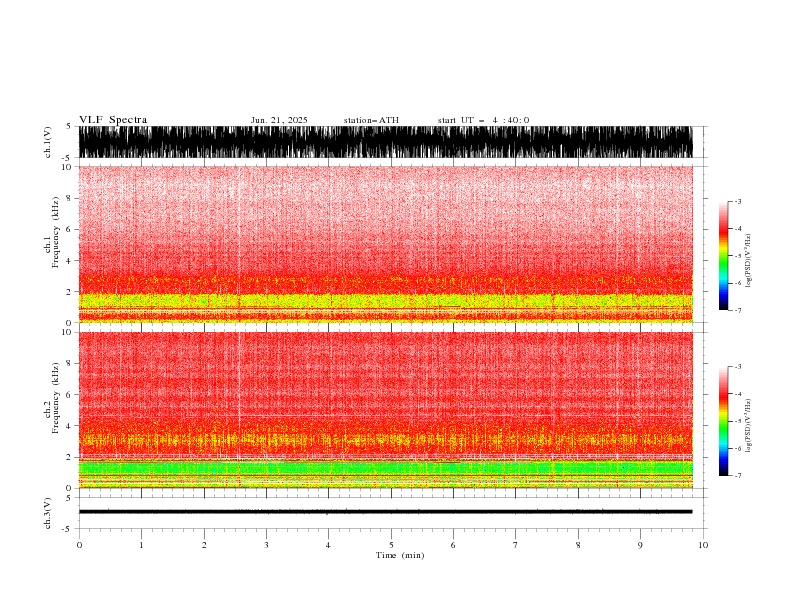792x612 pixels.
Task: Click the ch.2 spectrogram color scale bar
Action: [723, 421]
